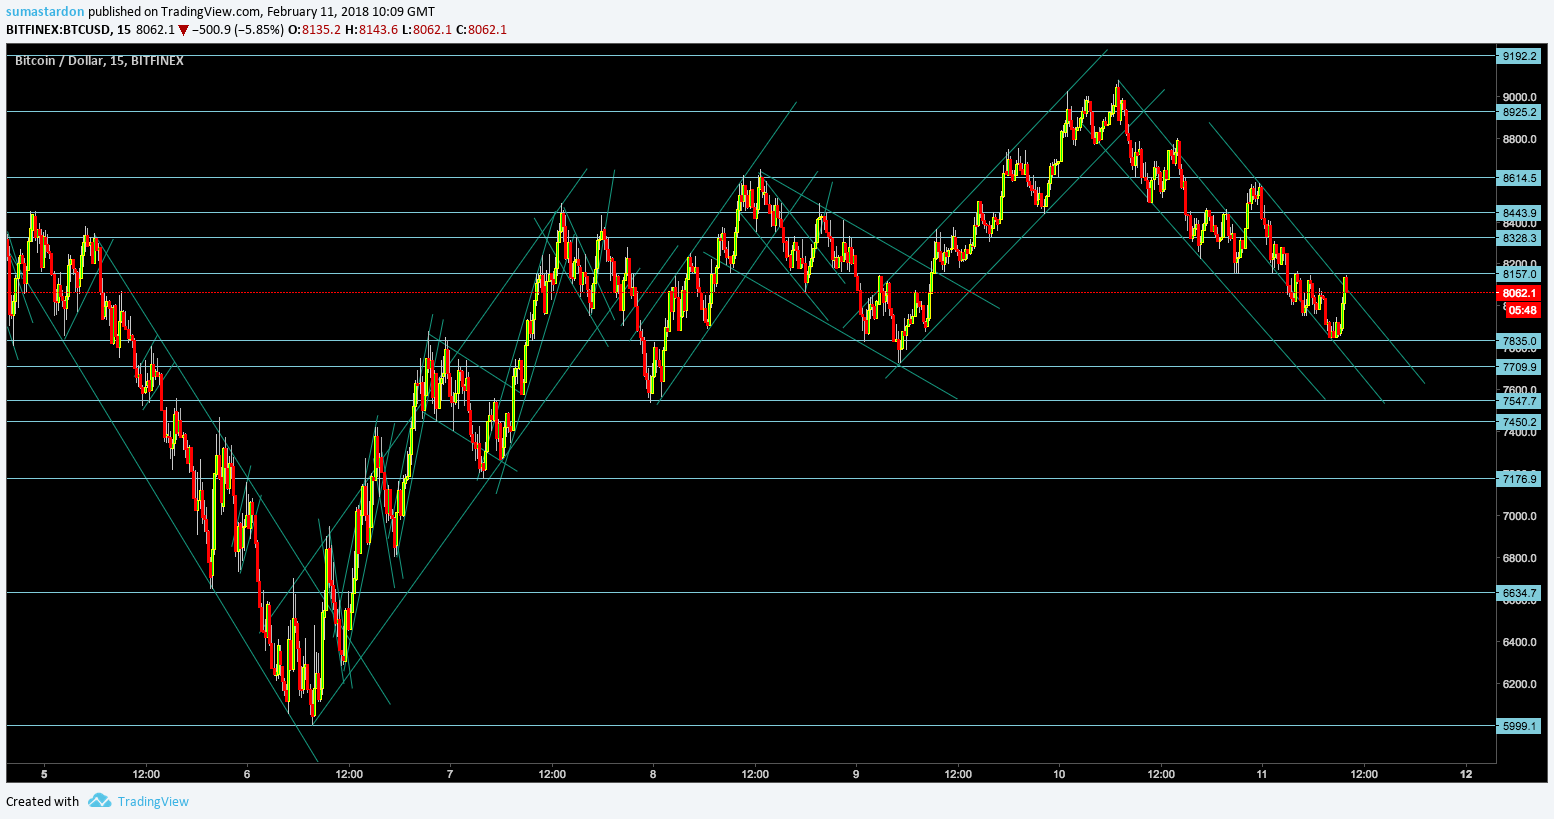Image resolution: width=1554 pixels, height=819 pixels.
Task: Click the date label 7 on time axis
Action: tap(450, 774)
